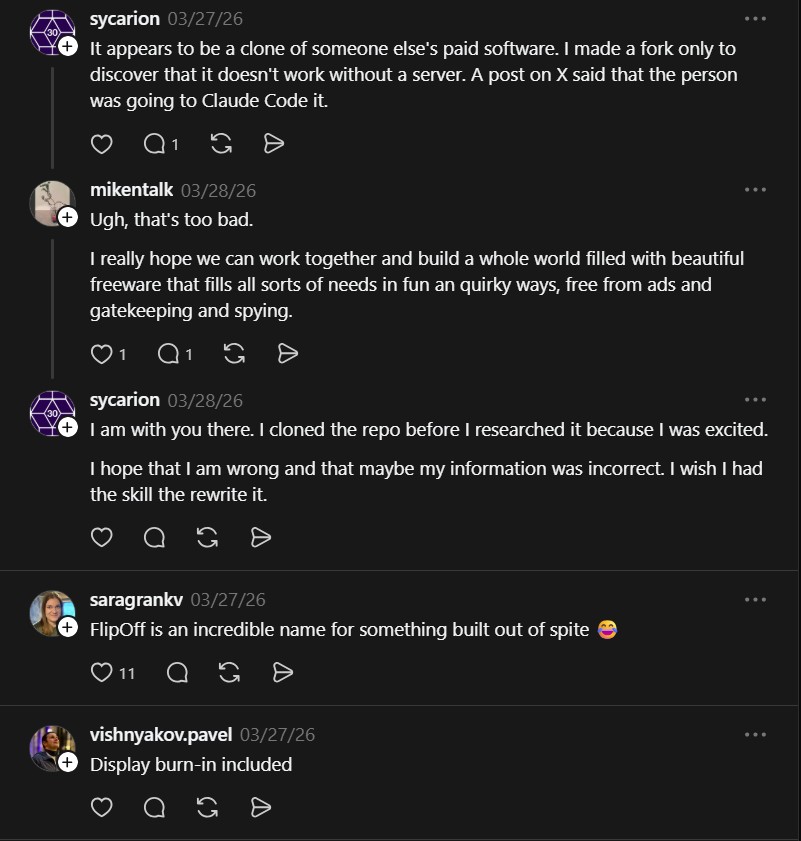
Task: Reply to sycarion's second comment
Action: [154, 537]
